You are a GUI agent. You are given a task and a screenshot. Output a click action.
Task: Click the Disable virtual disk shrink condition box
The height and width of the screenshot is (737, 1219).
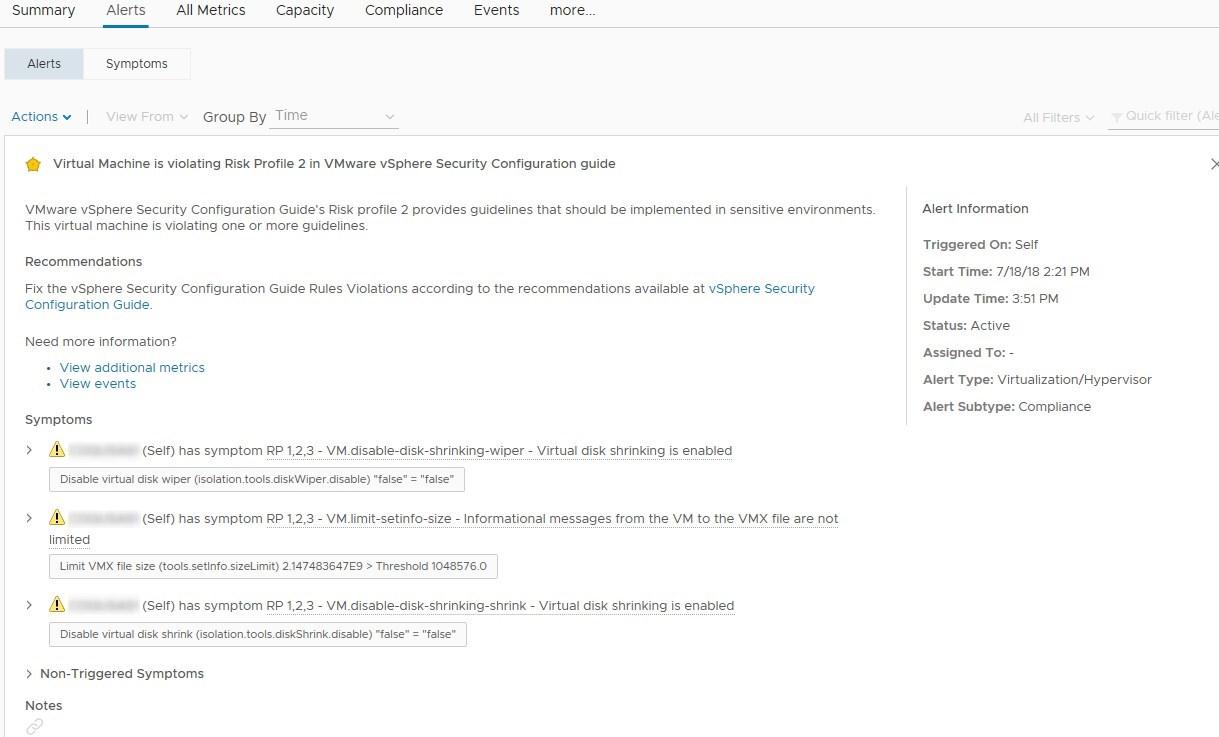click(x=258, y=635)
